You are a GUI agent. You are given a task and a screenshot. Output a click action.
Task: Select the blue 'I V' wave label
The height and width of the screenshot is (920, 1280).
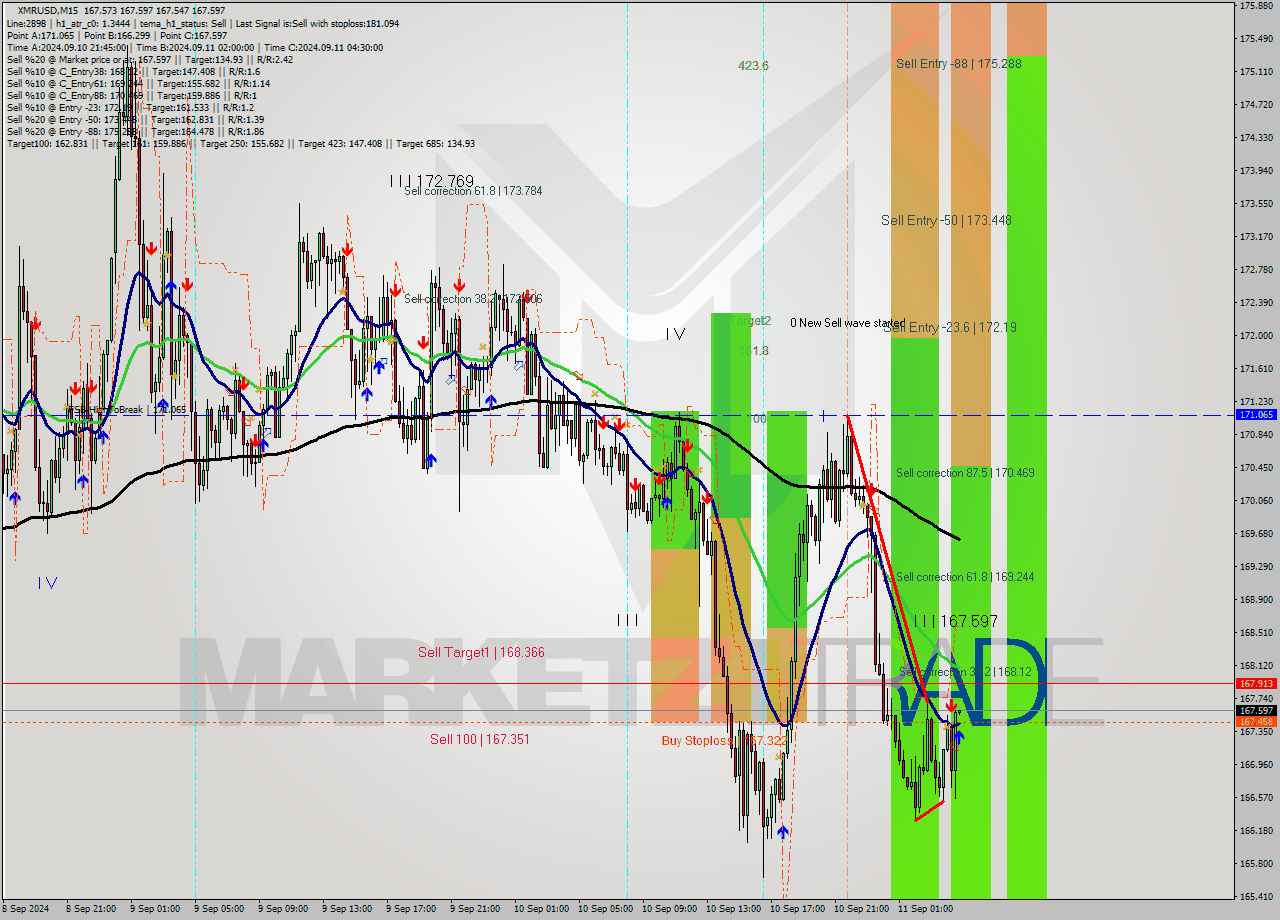(47, 583)
